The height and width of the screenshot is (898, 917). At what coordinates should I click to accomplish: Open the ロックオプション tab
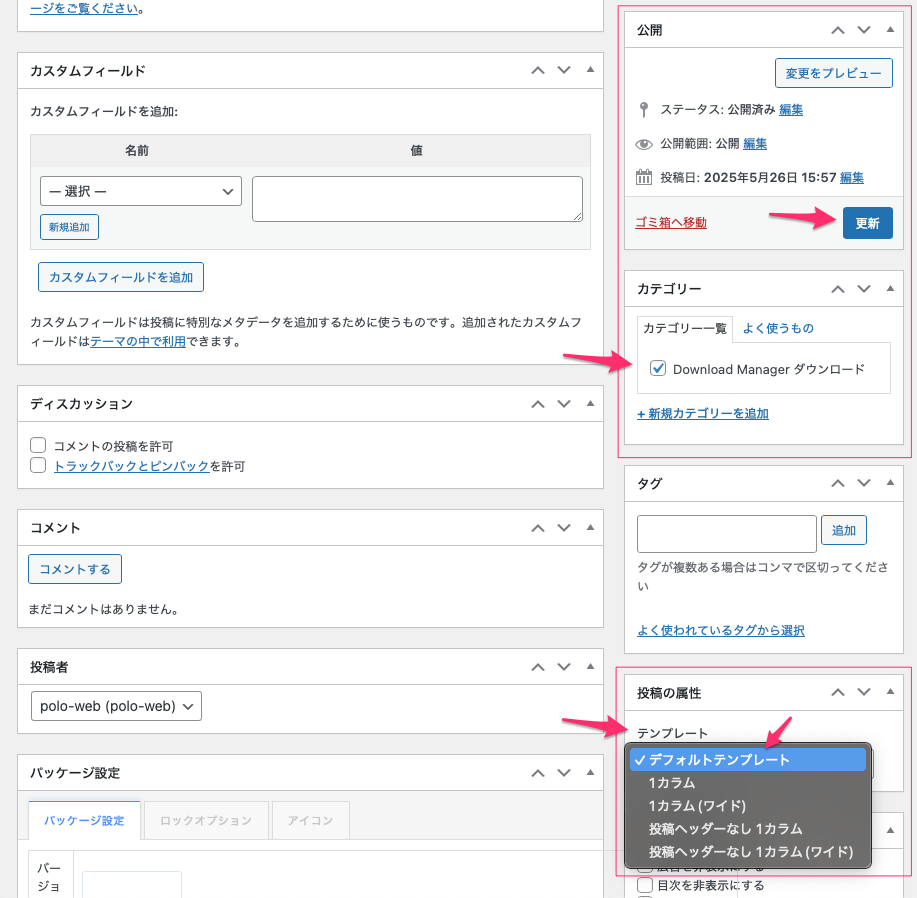tap(206, 820)
